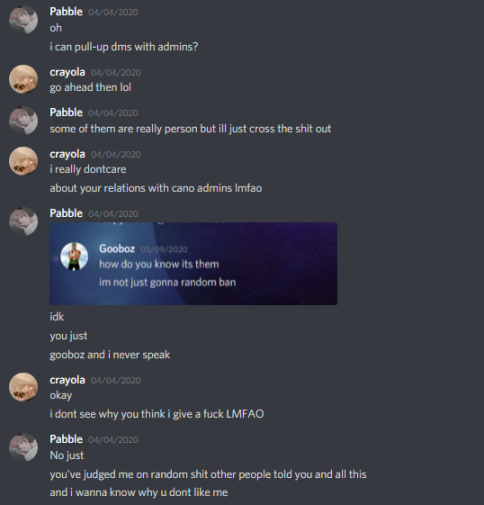Open Pabble's avatar beside the 'oh' message
484x505 pixels.
(23, 20)
